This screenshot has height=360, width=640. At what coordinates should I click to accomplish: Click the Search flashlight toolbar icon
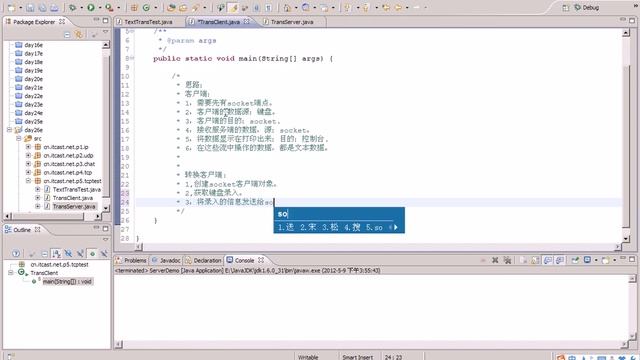(x=196, y=7)
